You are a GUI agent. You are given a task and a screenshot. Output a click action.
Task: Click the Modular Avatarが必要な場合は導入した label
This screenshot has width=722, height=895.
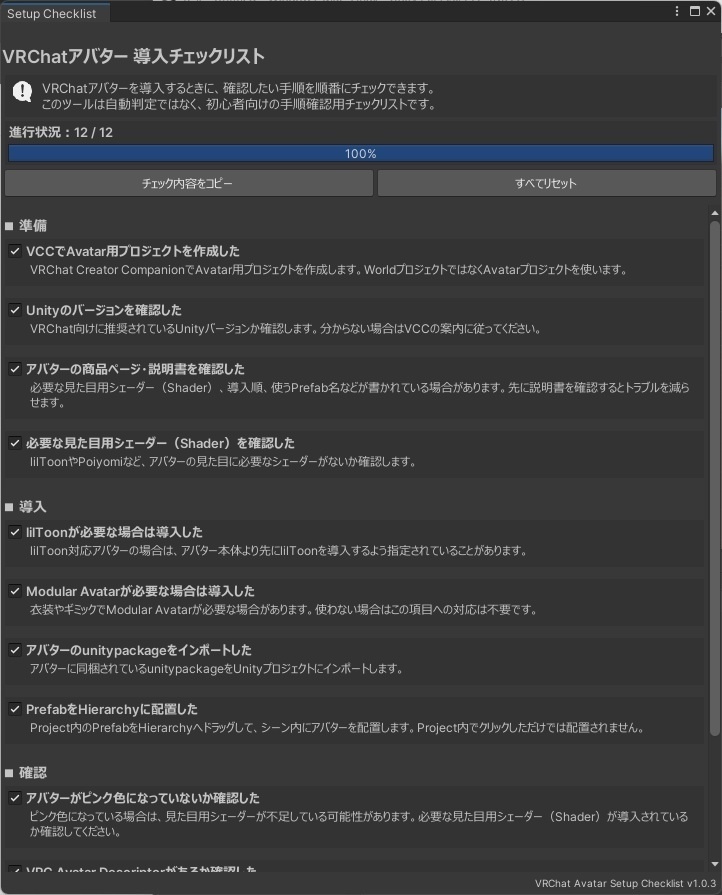point(140,591)
